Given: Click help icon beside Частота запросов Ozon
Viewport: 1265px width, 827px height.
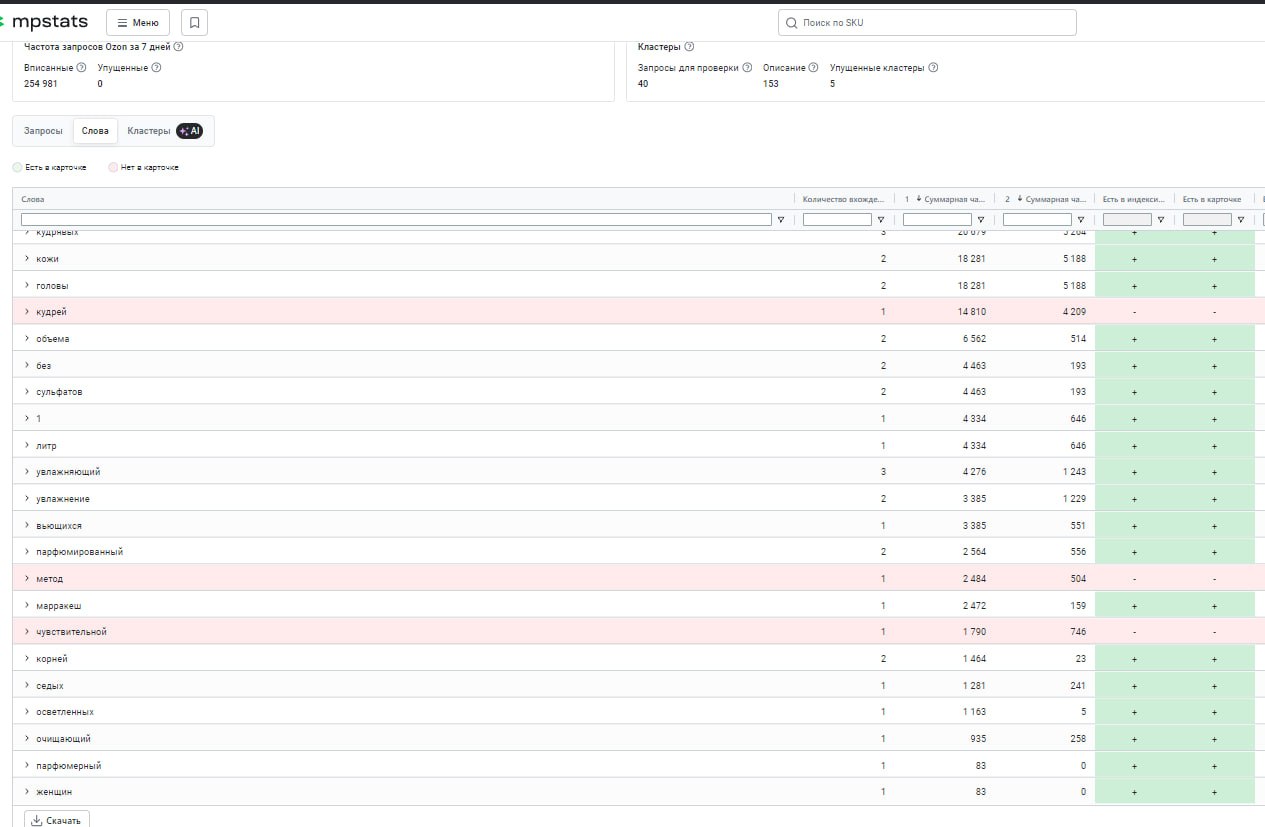Looking at the screenshot, I should click(178, 47).
